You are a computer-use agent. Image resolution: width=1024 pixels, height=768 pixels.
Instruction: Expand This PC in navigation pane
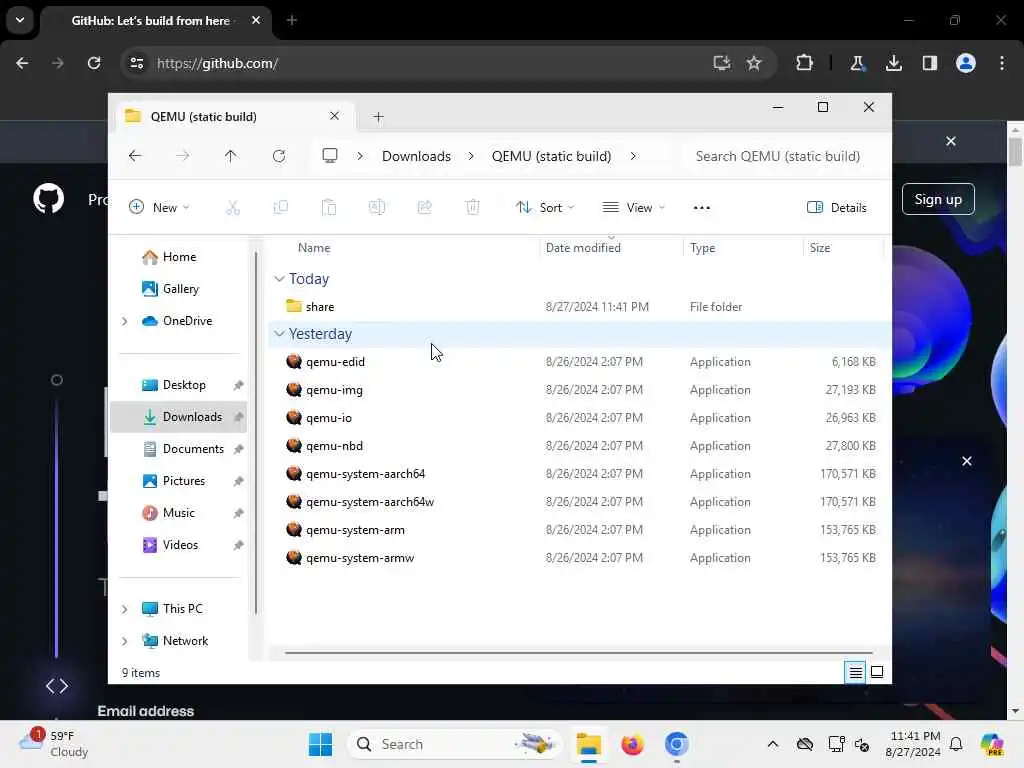[125, 609]
